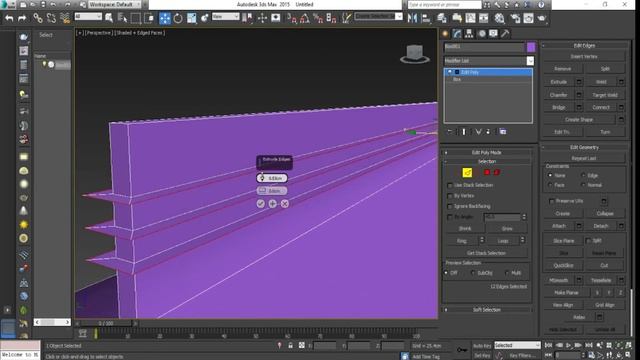Click the time slider 0/100 handle
Screen dimensions: 640x360
click(106, 323)
